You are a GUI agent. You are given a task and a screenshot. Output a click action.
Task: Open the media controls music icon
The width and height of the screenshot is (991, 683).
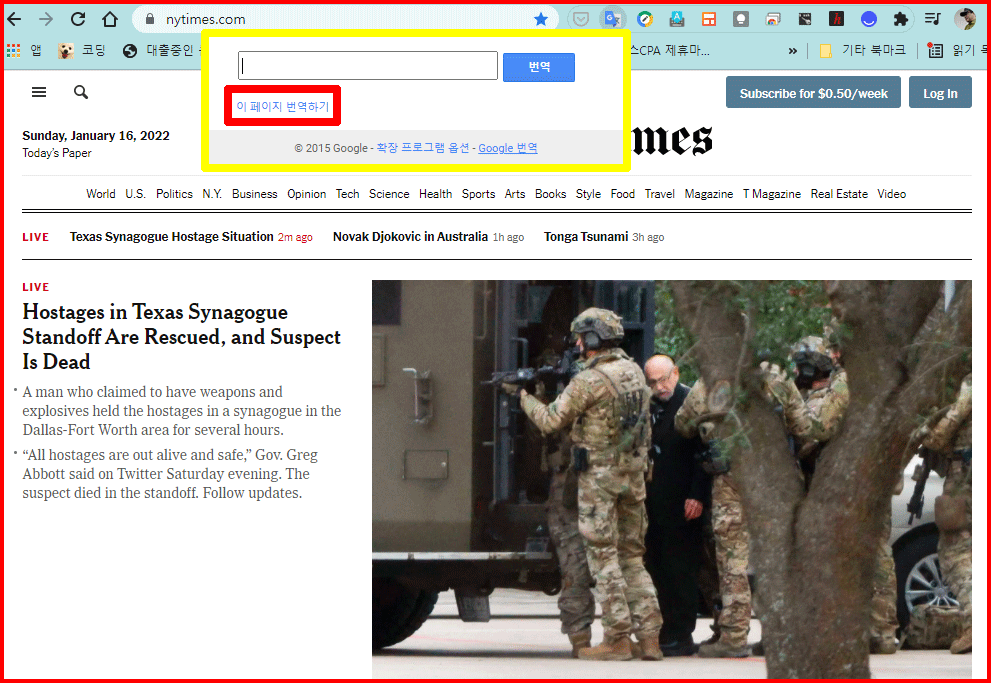coord(933,19)
